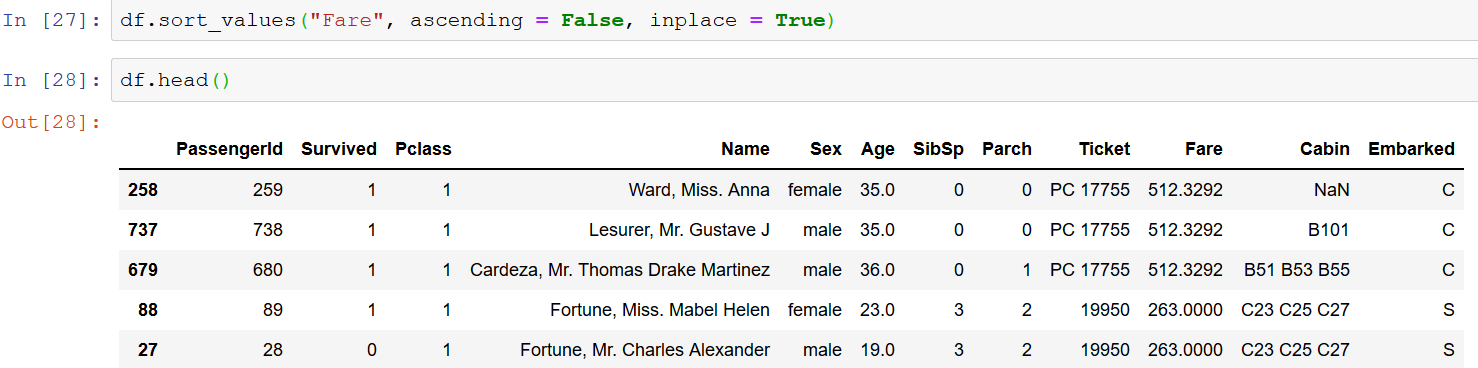The height and width of the screenshot is (368, 1478).
Task: Click the Age column header
Action: [878, 149]
